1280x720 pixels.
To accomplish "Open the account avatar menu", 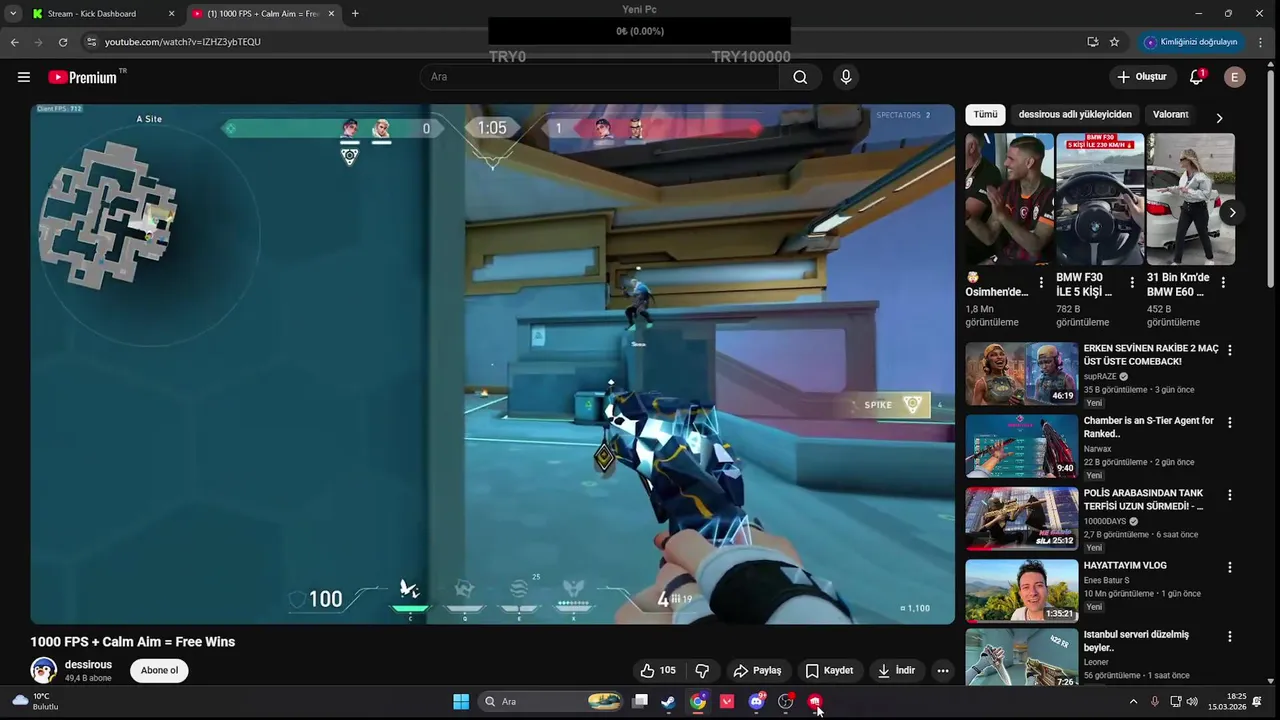I will click(x=1235, y=77).
